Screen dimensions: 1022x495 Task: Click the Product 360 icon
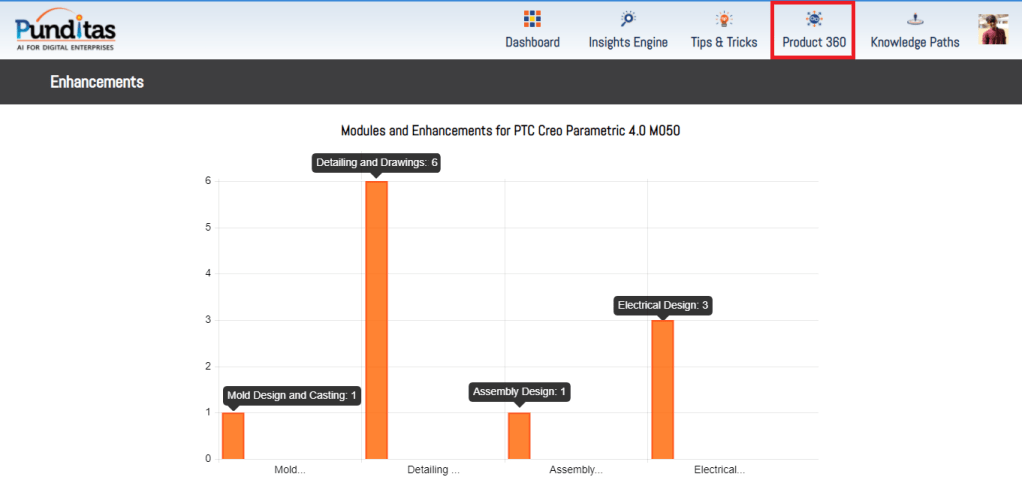[x=814, y=19]
